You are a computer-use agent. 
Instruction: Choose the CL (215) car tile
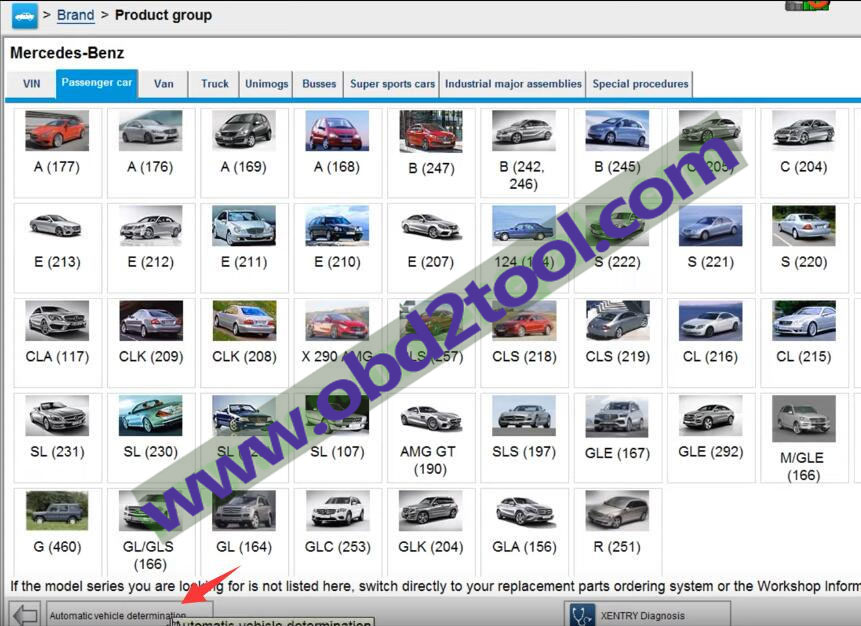[804, 343]
